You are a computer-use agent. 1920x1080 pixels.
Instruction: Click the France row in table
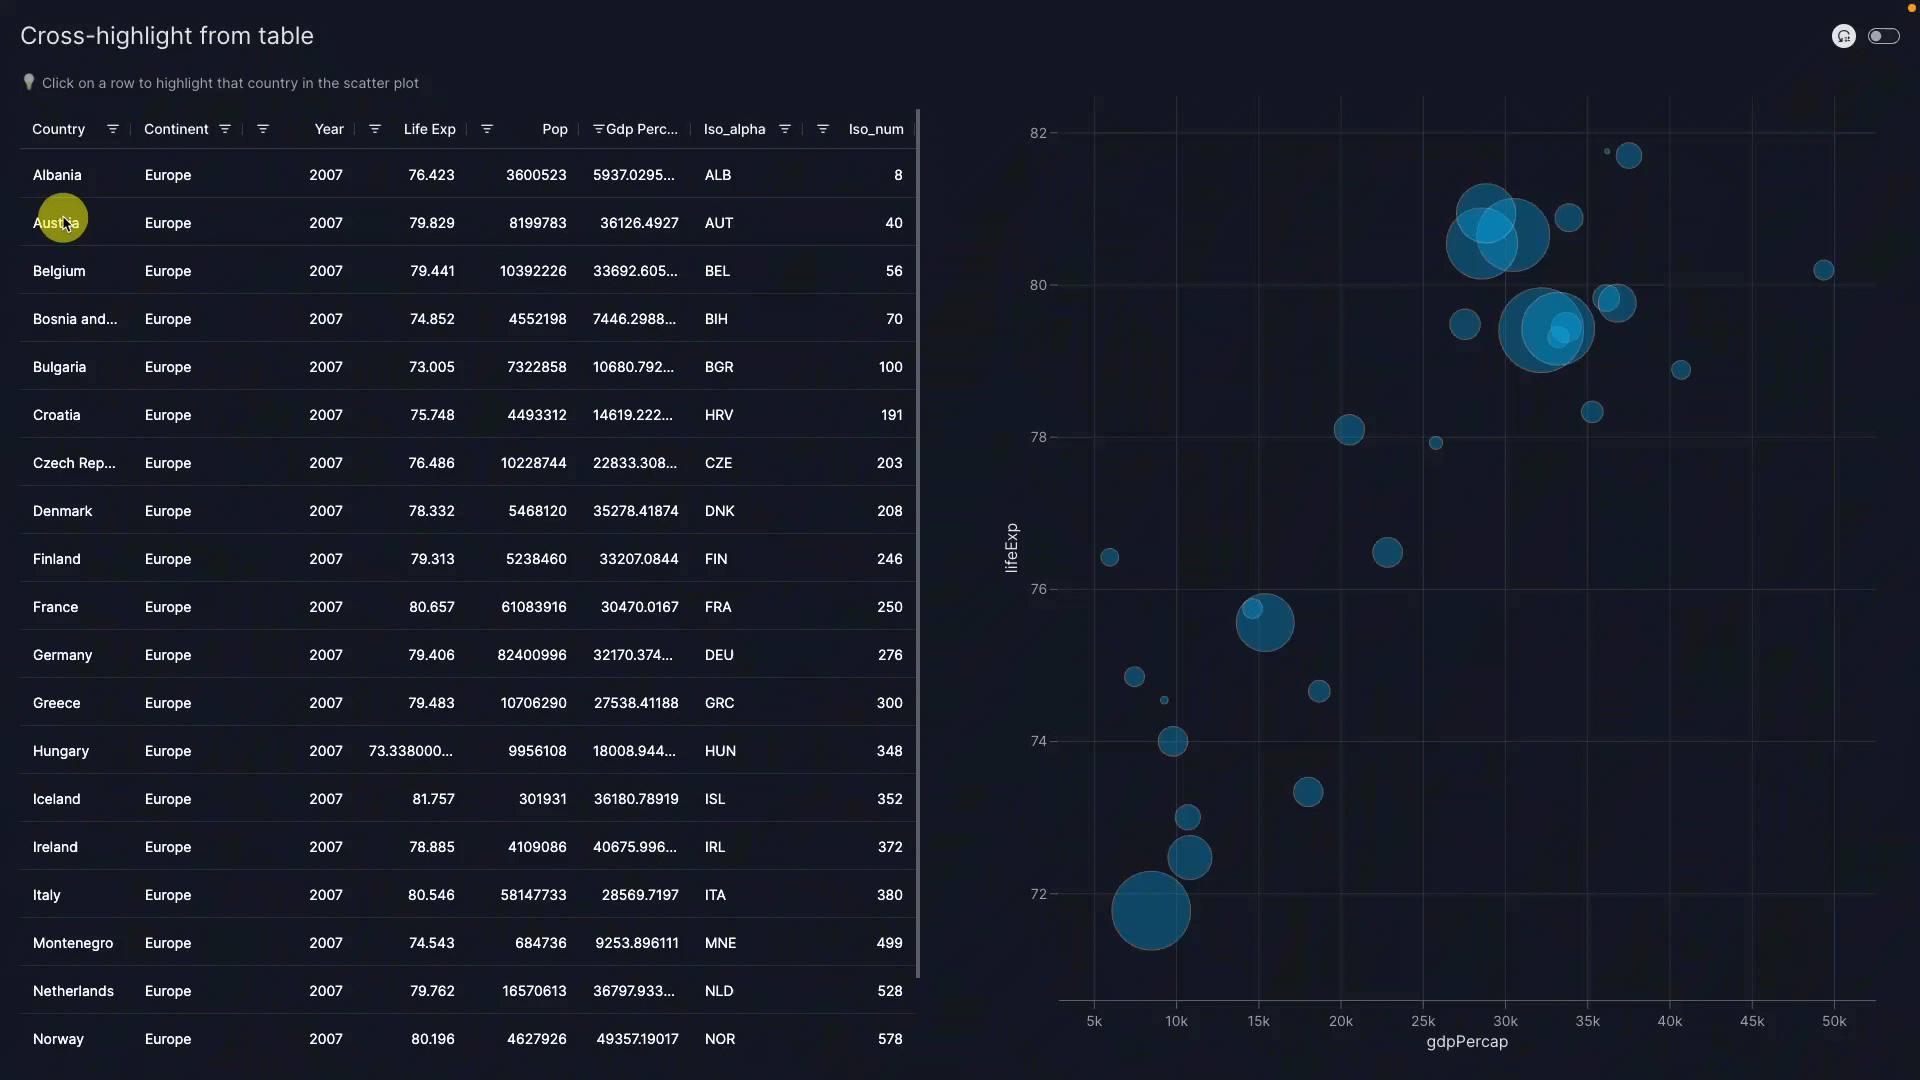[x=55, y=607]
